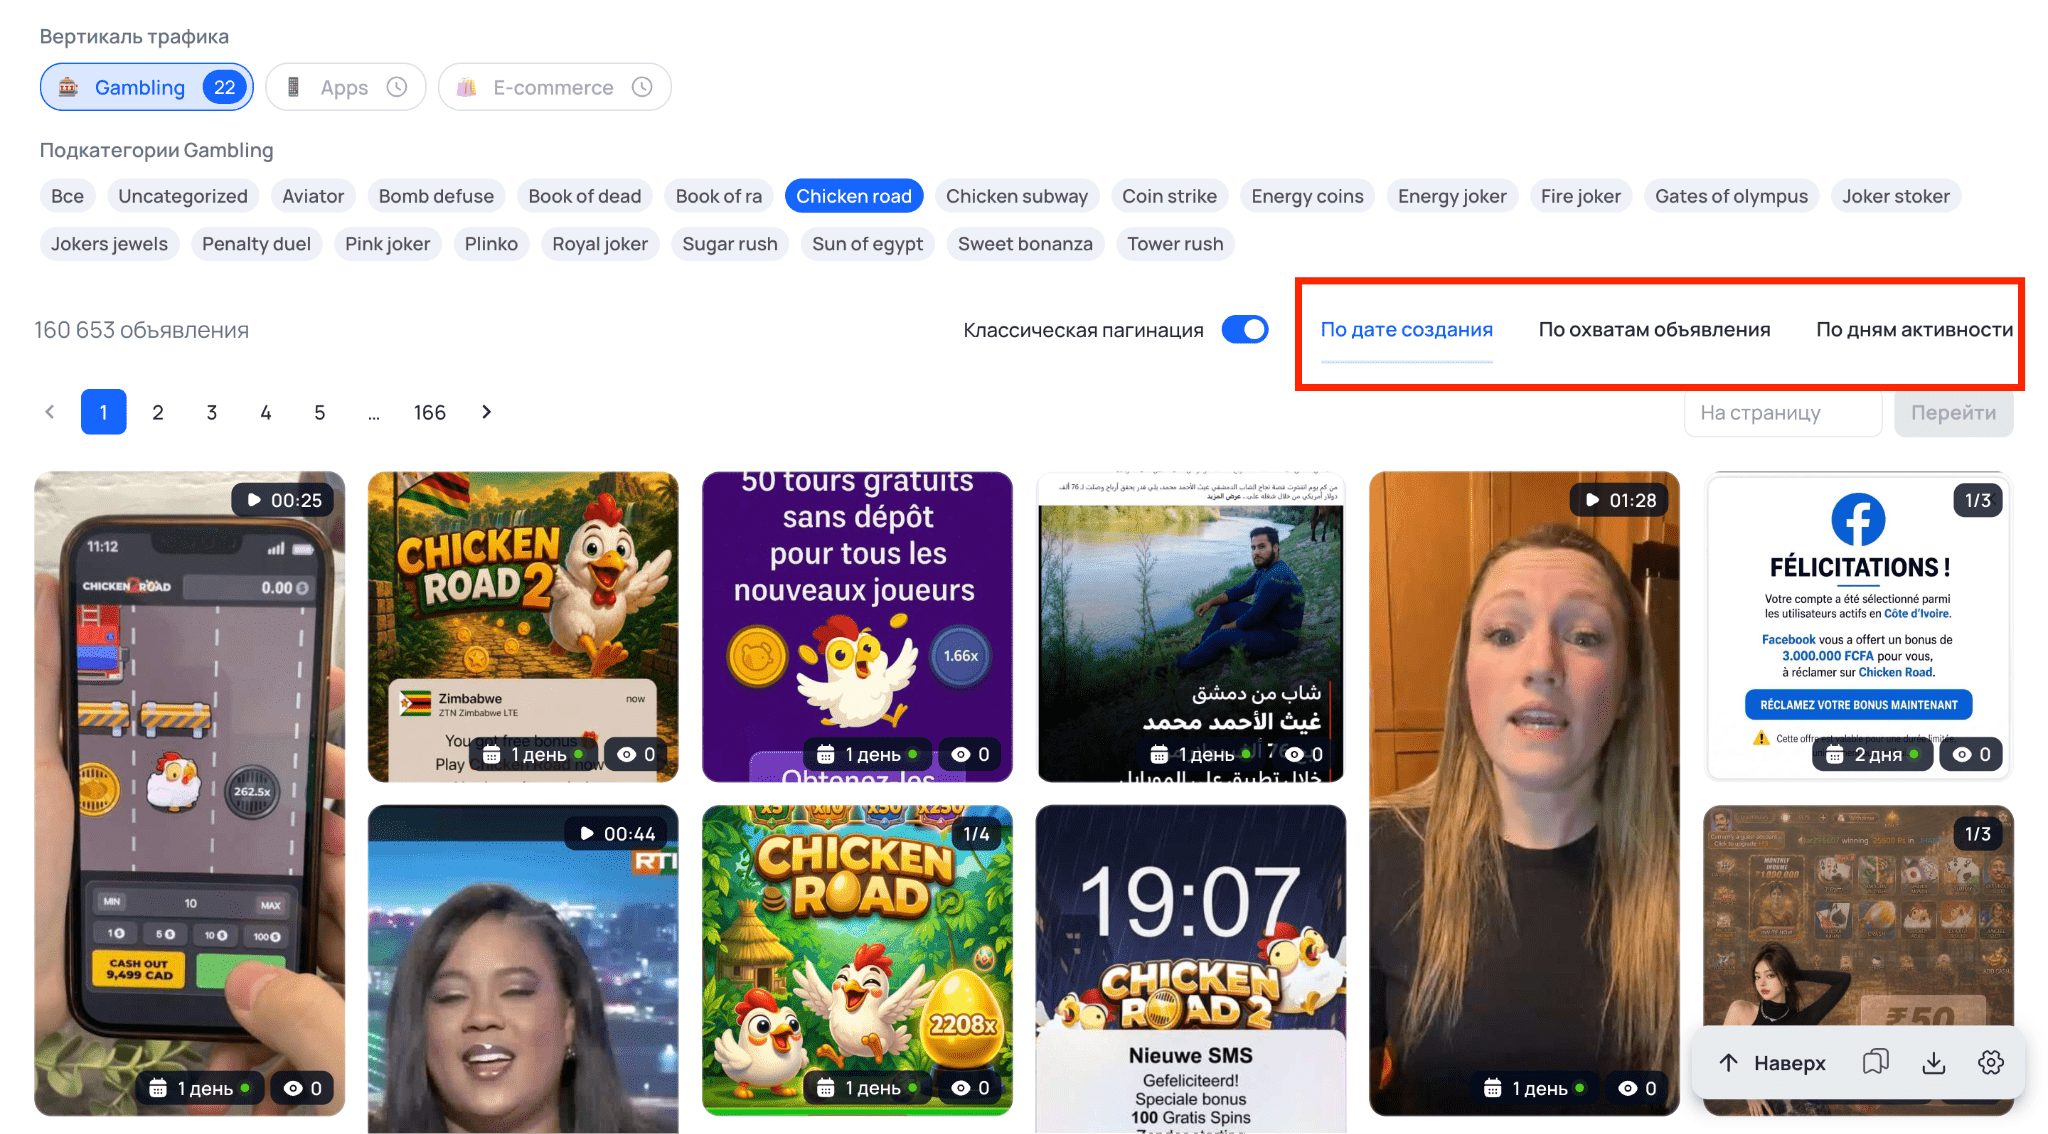Viewport: 2048px width, 1134px height.
Task: Go to the previous page with the left chevron
Action: click(x=50, y=412)
